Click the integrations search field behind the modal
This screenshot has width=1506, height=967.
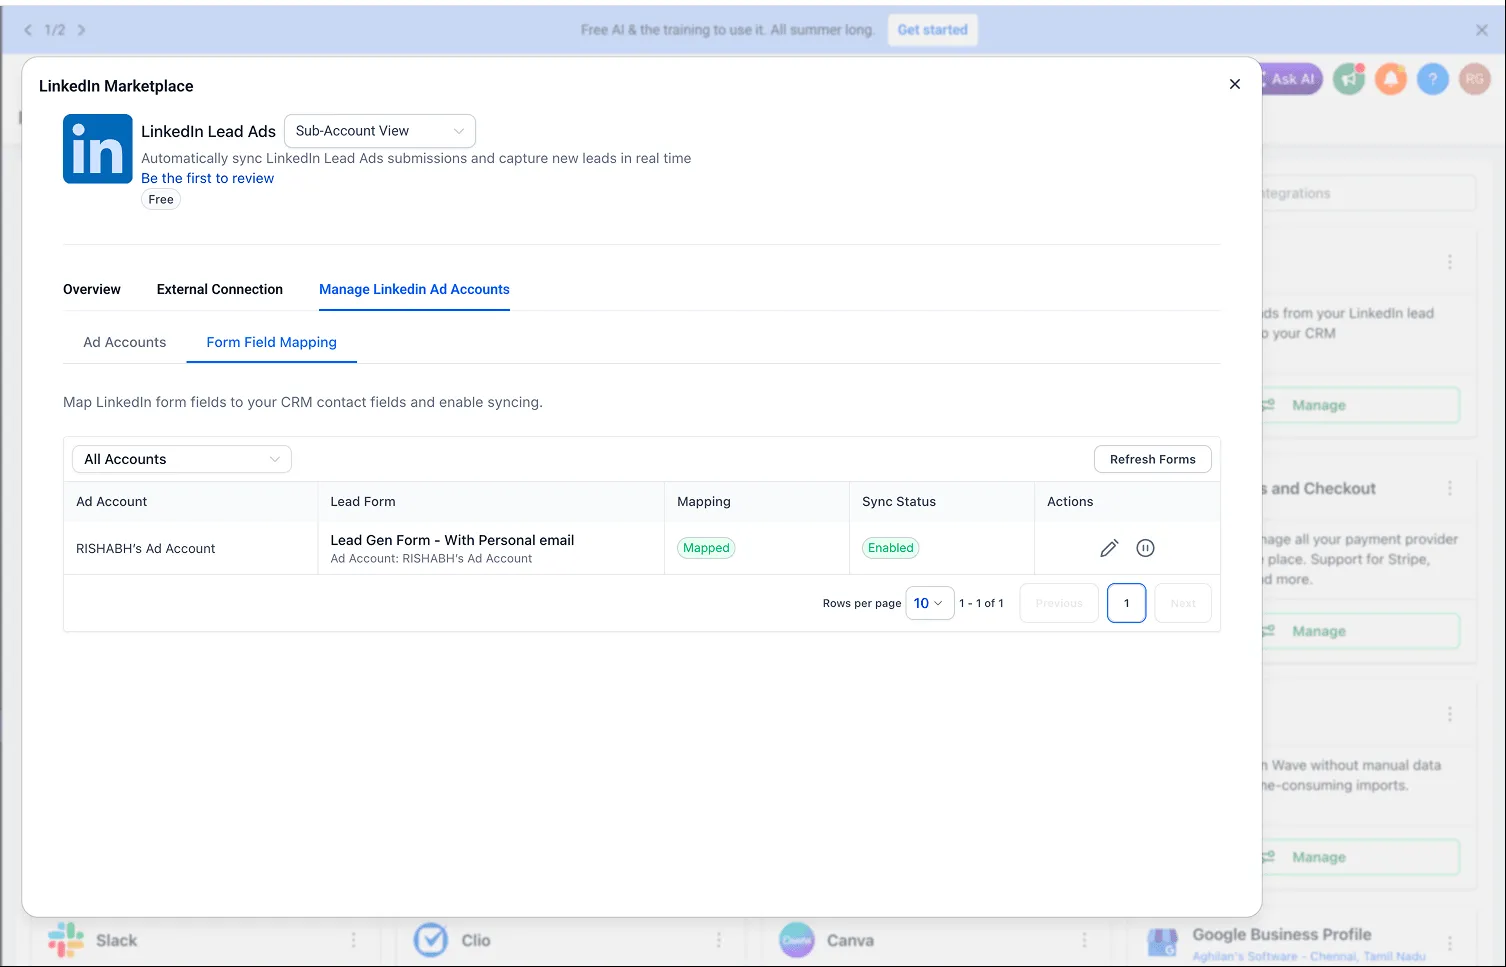coord(1368,193)
